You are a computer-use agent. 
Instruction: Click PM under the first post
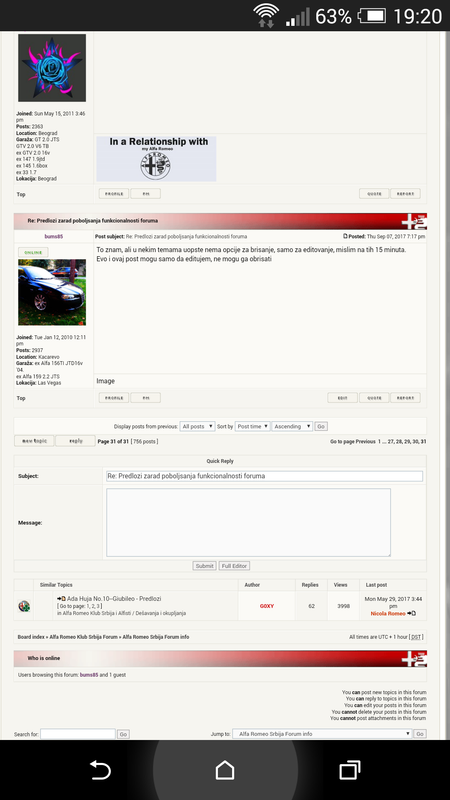[145, 193]
